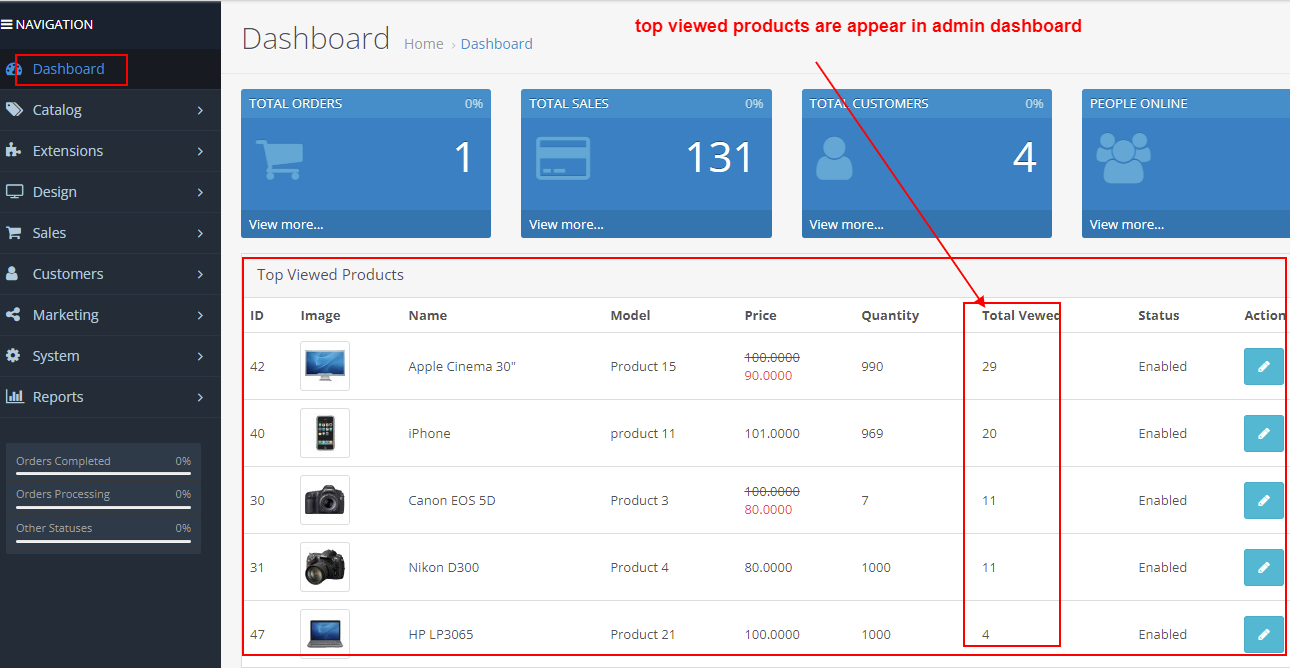This screenshot has height=668, width=1290.
Task: Click the hamburger Navigation menu icon
Action: pos(7,25)
